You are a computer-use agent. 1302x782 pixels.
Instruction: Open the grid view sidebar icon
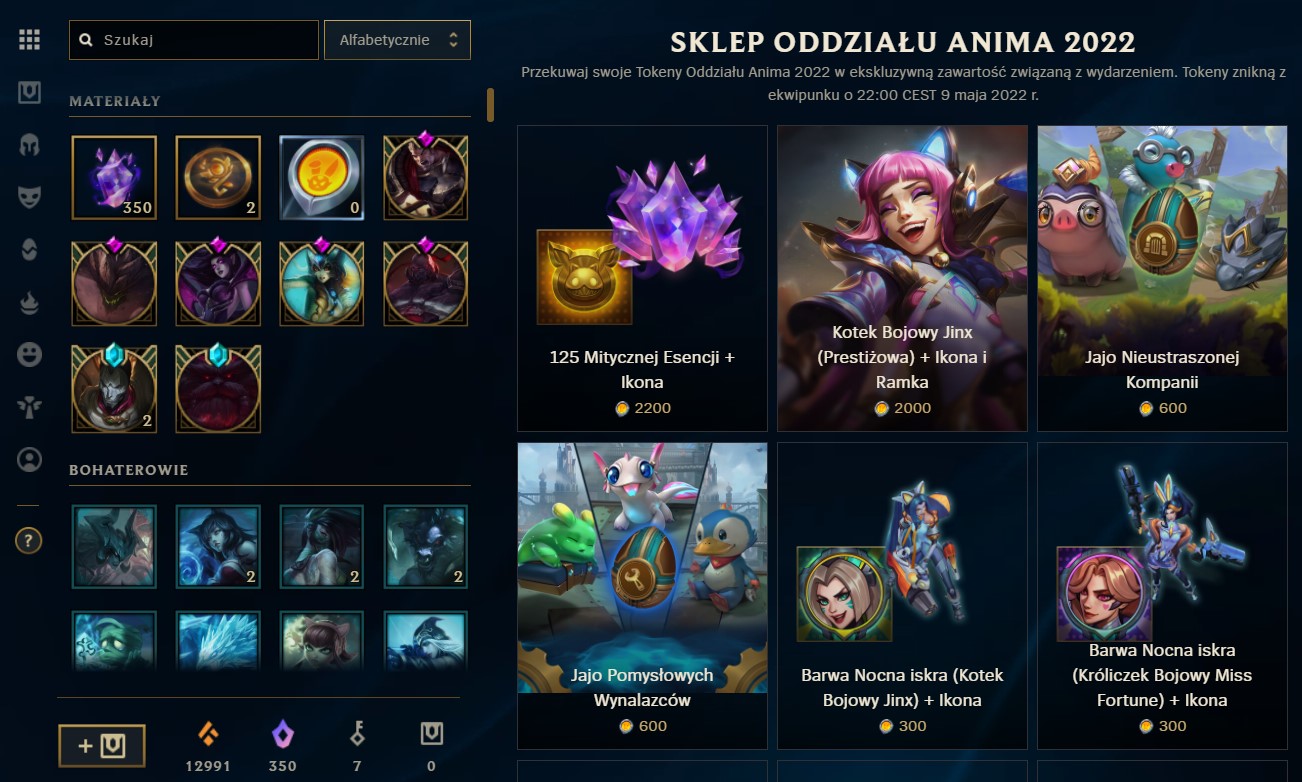click(x=29, y=40)
